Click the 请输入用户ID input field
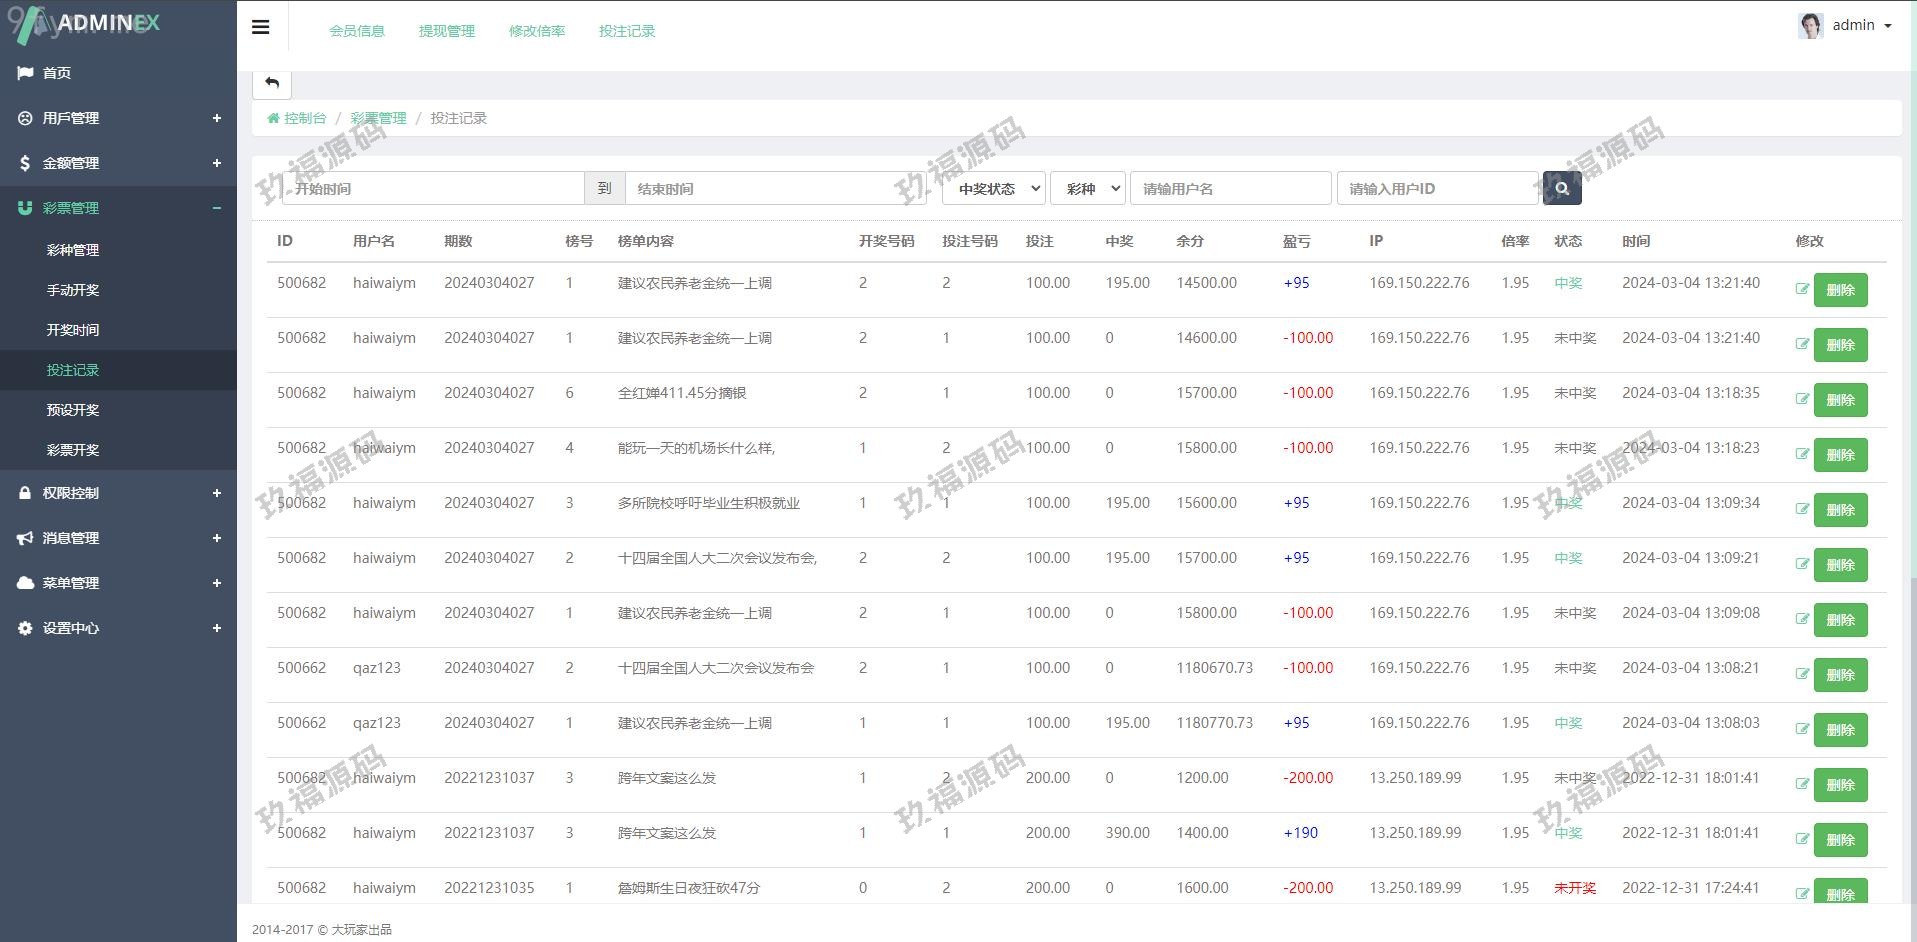Viewport: 1917px width, 942px height. 1436,188
